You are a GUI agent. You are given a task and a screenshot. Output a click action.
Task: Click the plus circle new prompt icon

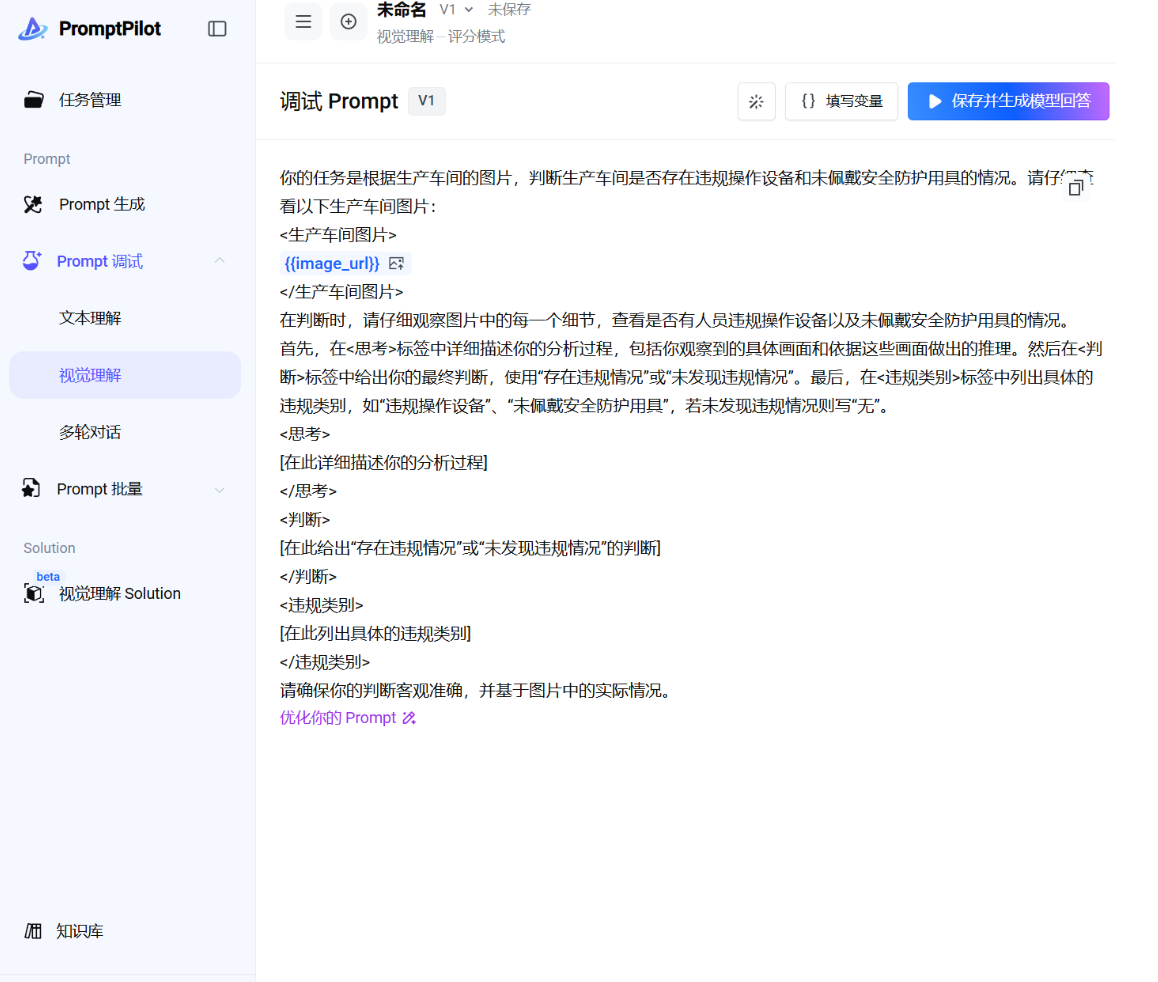pos(348,21)
